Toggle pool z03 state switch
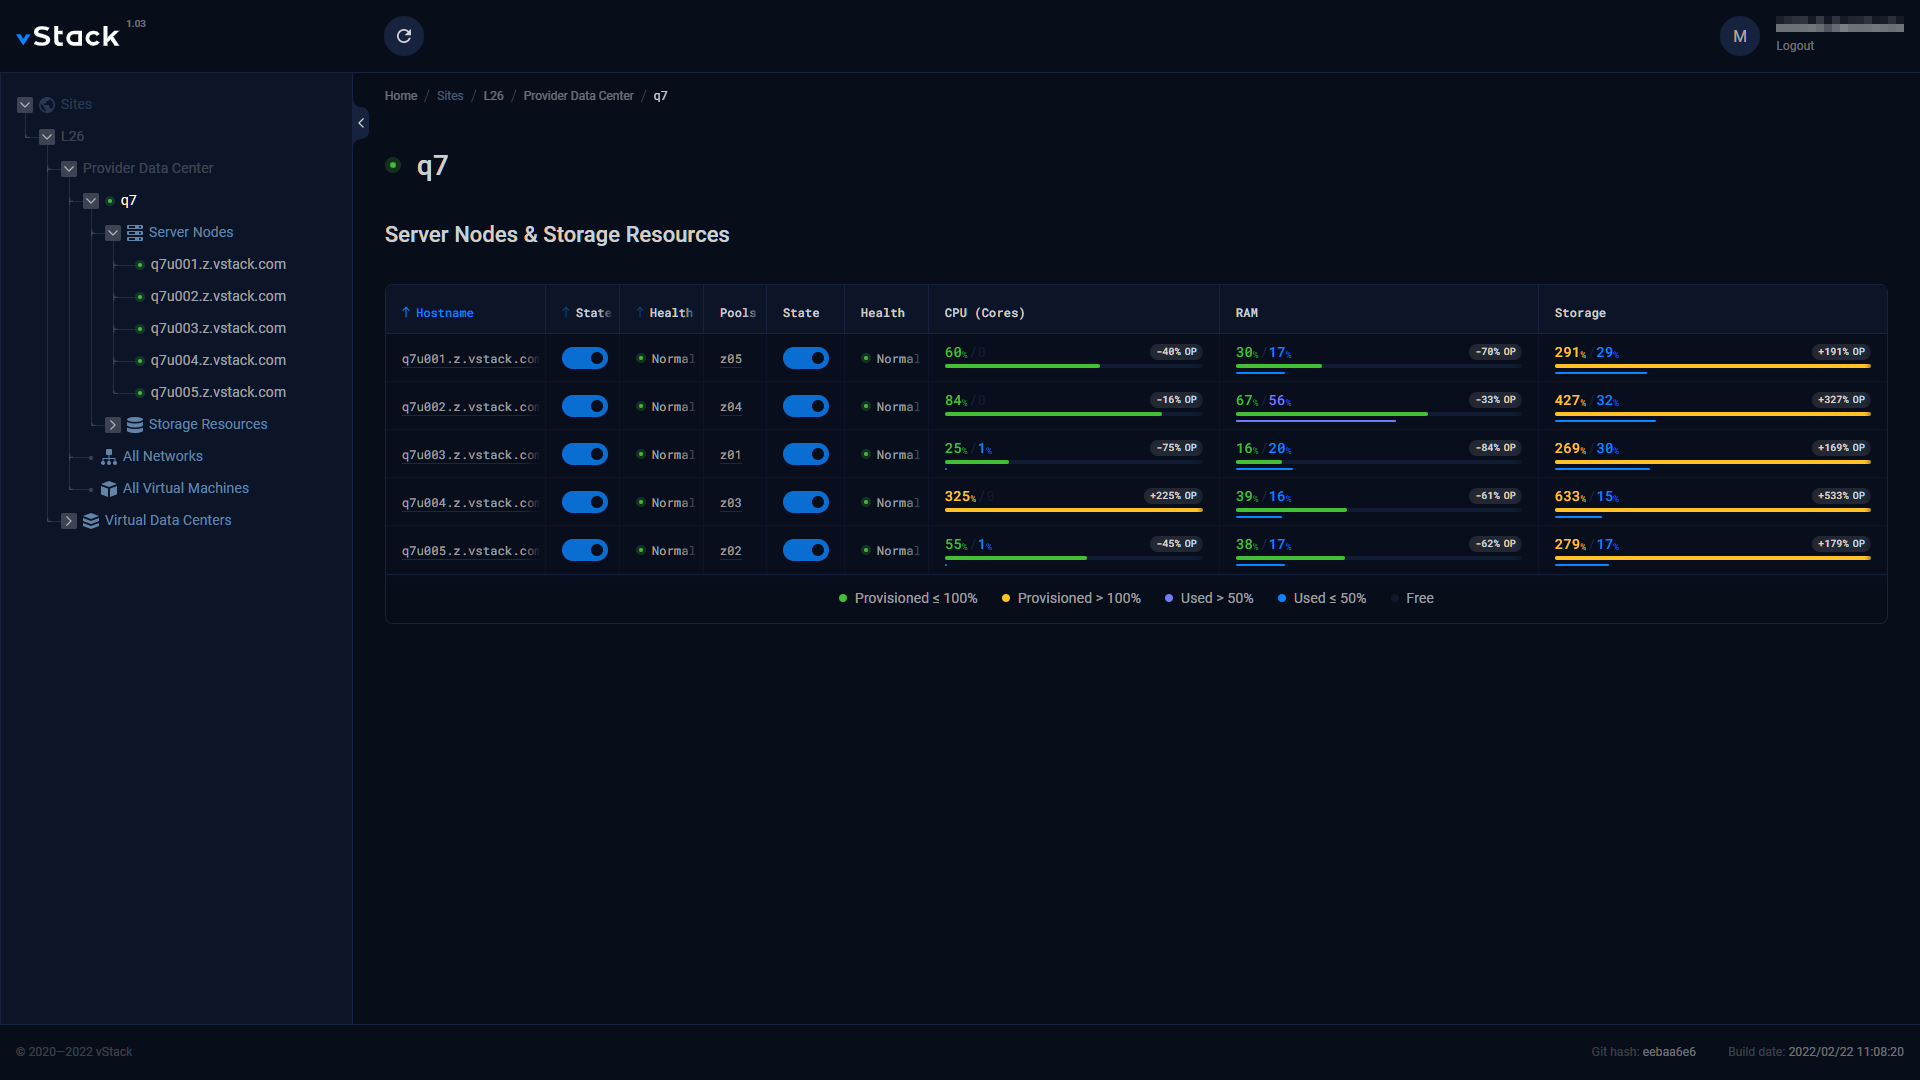This screenshot has width=1920, height=1080. (x=806, y=502)
